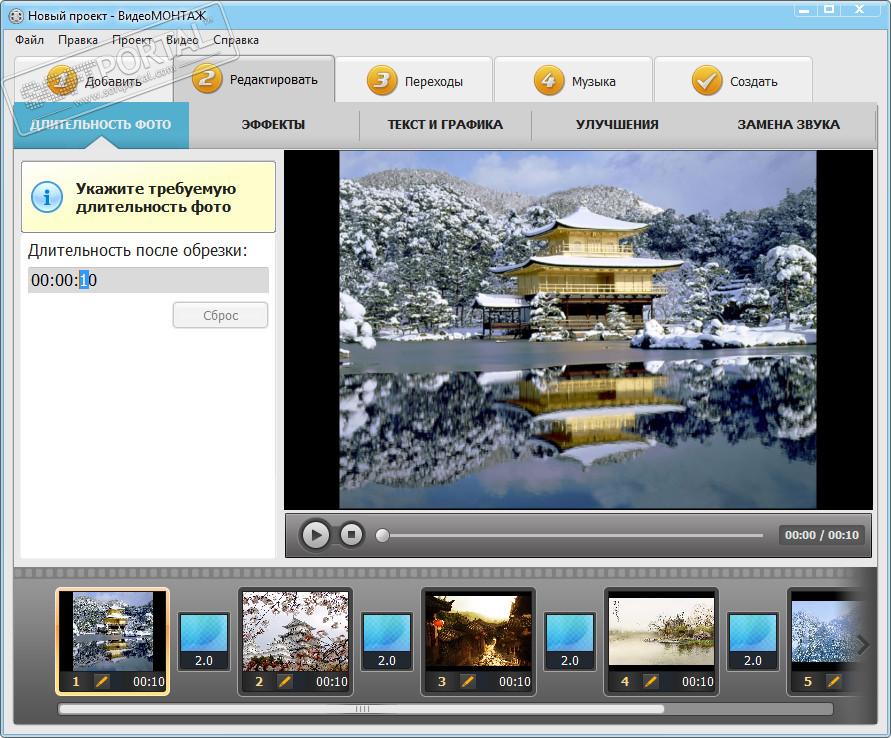Click the photo duration time field
Viewport: 891px width, 738px height.
[148, 280]
